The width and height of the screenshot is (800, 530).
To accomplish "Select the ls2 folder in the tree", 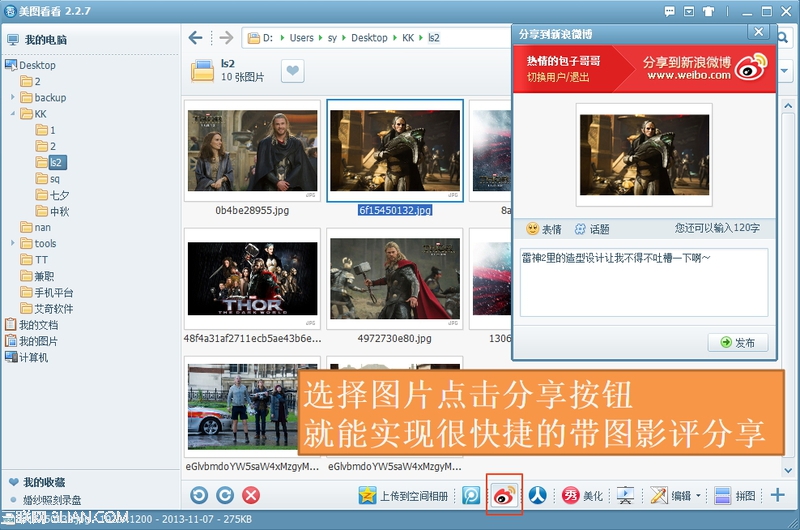I will (x=51, y=162).
